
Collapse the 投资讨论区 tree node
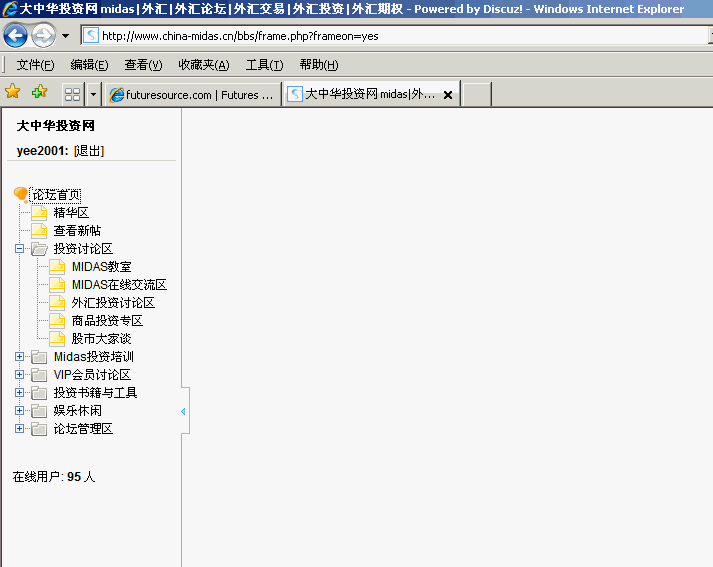20,248
